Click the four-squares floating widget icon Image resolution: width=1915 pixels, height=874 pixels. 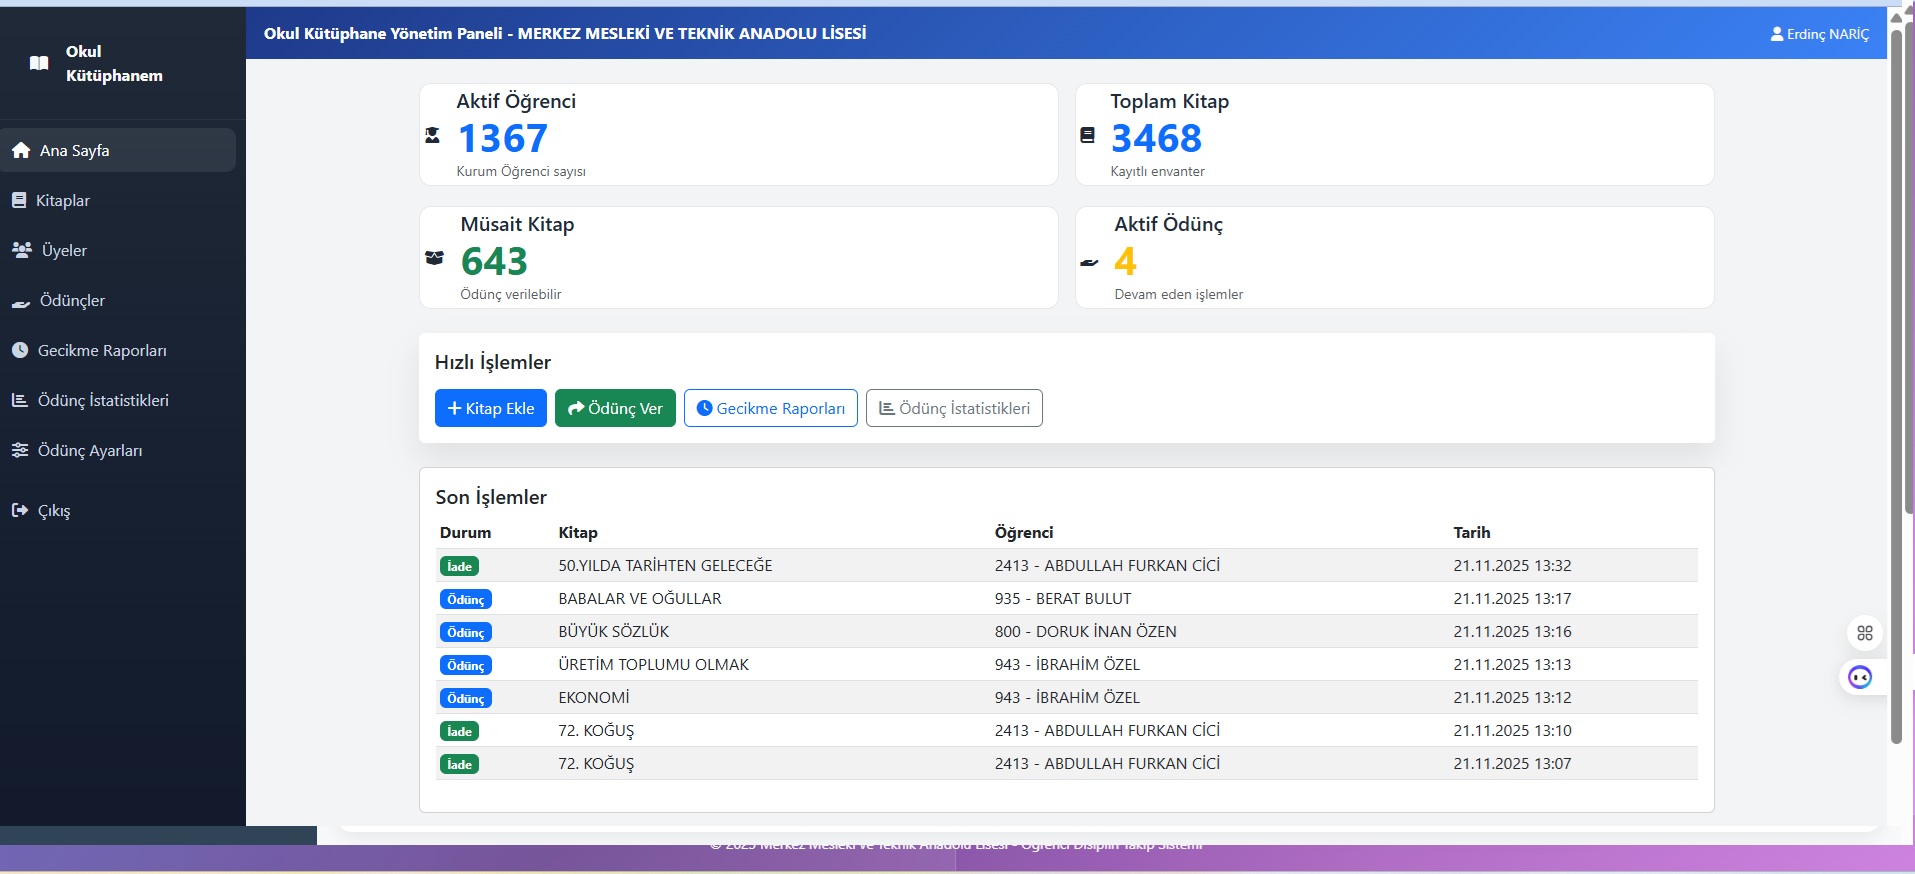coord(1864,633)
